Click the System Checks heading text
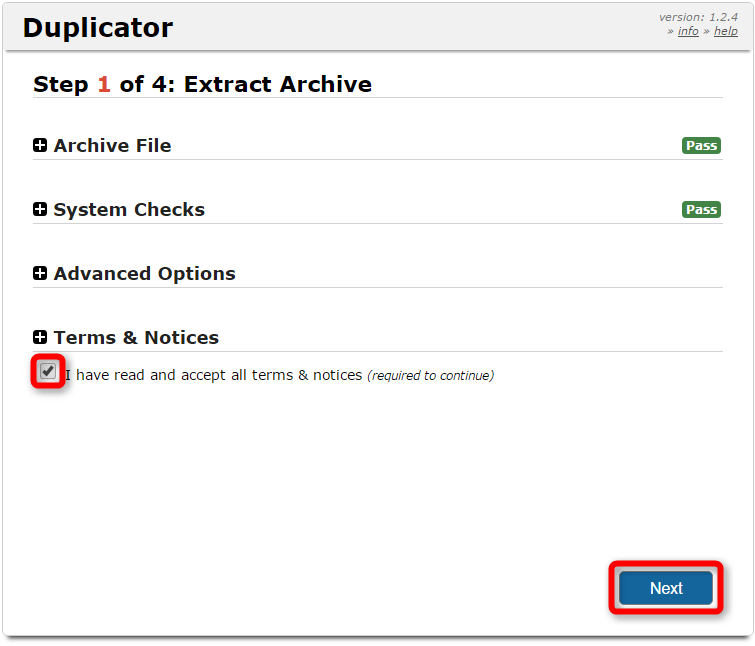Viewport: 755px width, 646px height. coord(129,209)
